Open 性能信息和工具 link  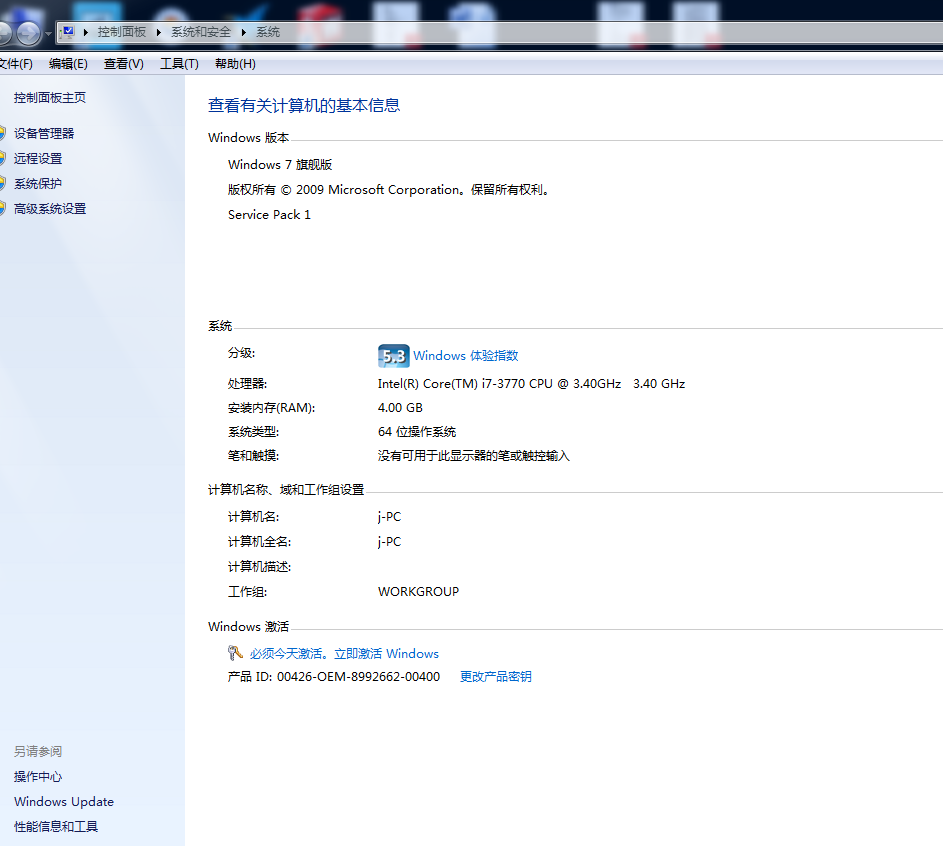pos(56,827)
